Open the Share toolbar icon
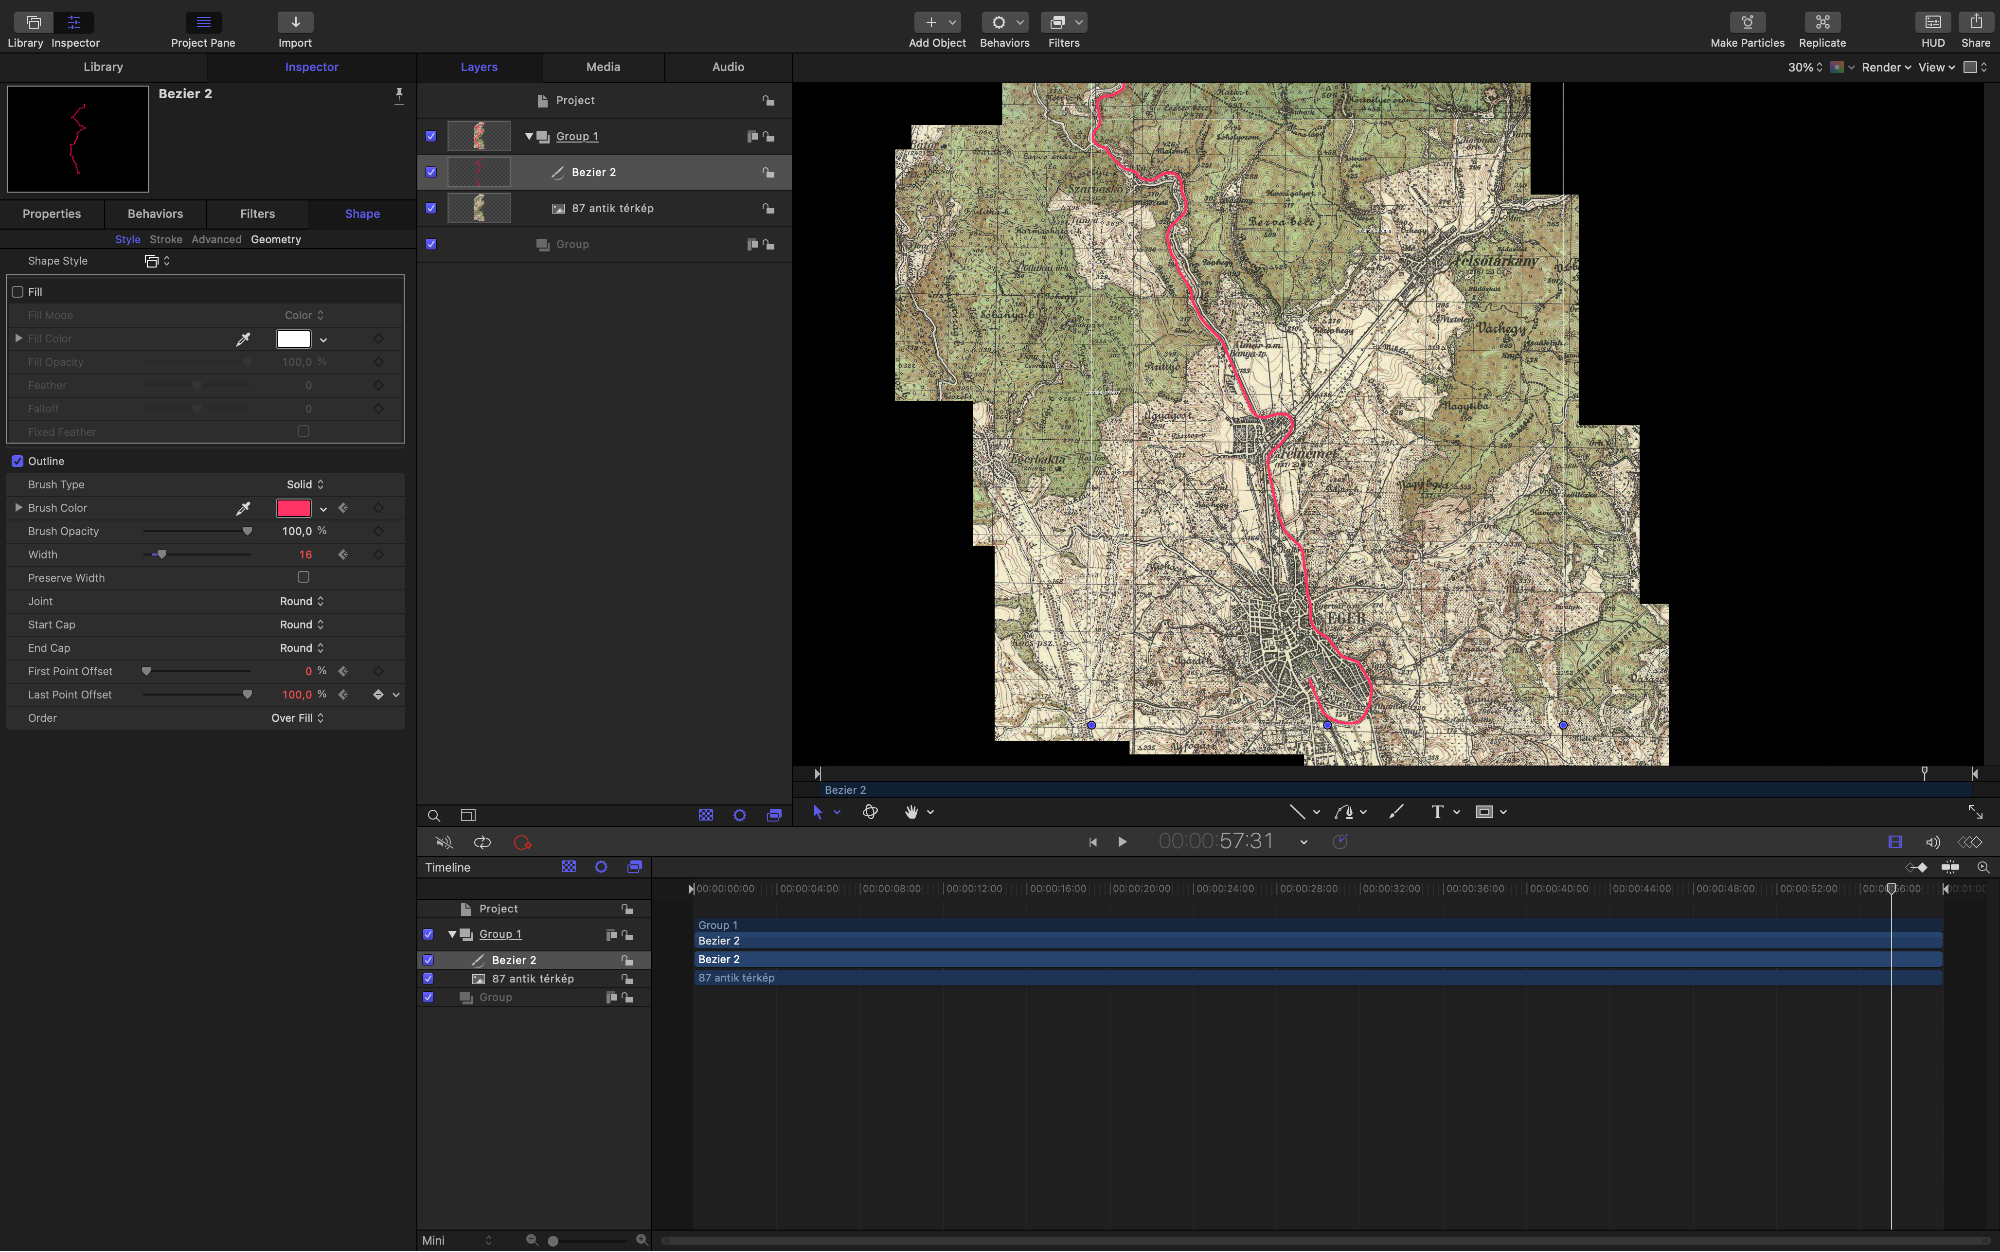 tap(1976, 22)
